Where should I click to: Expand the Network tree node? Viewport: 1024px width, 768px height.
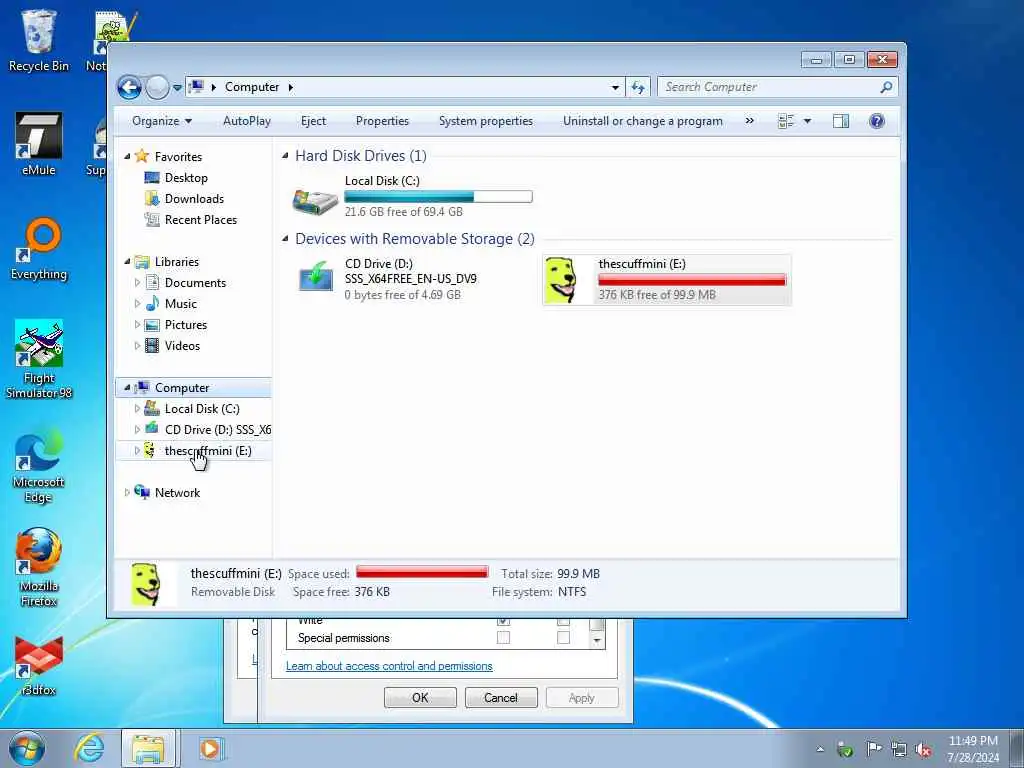click(x=127, y=492)
